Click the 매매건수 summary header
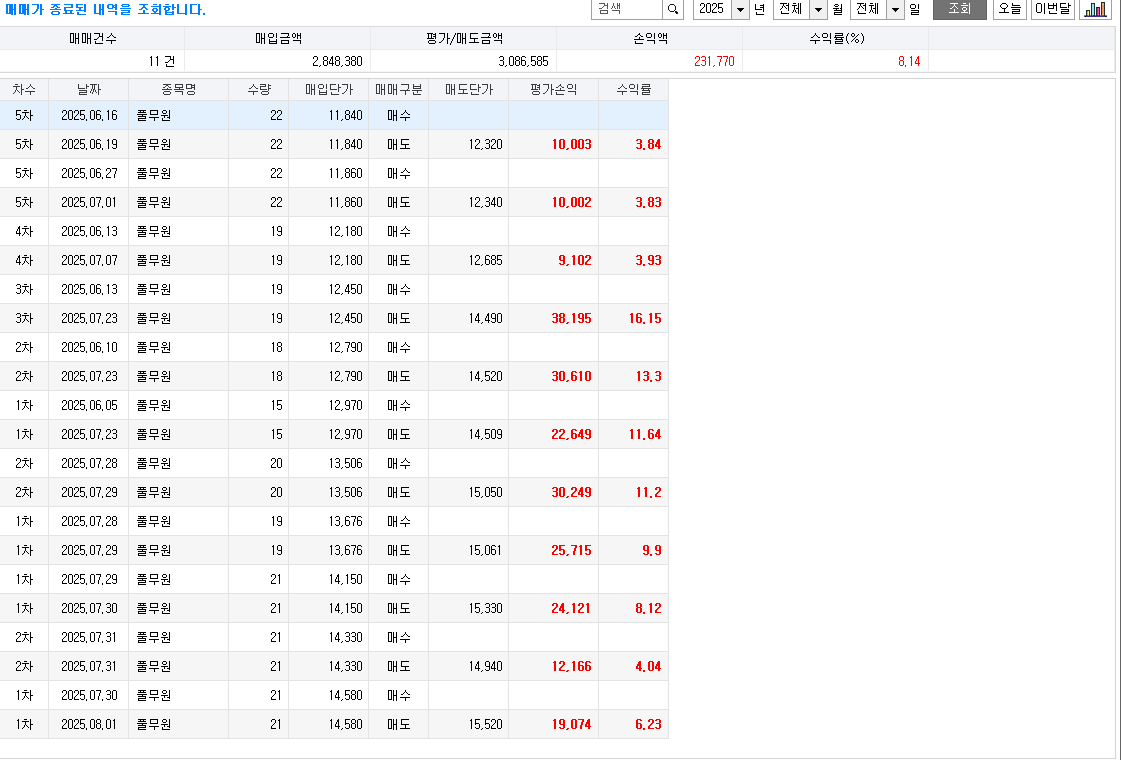 tap(93, 39)
